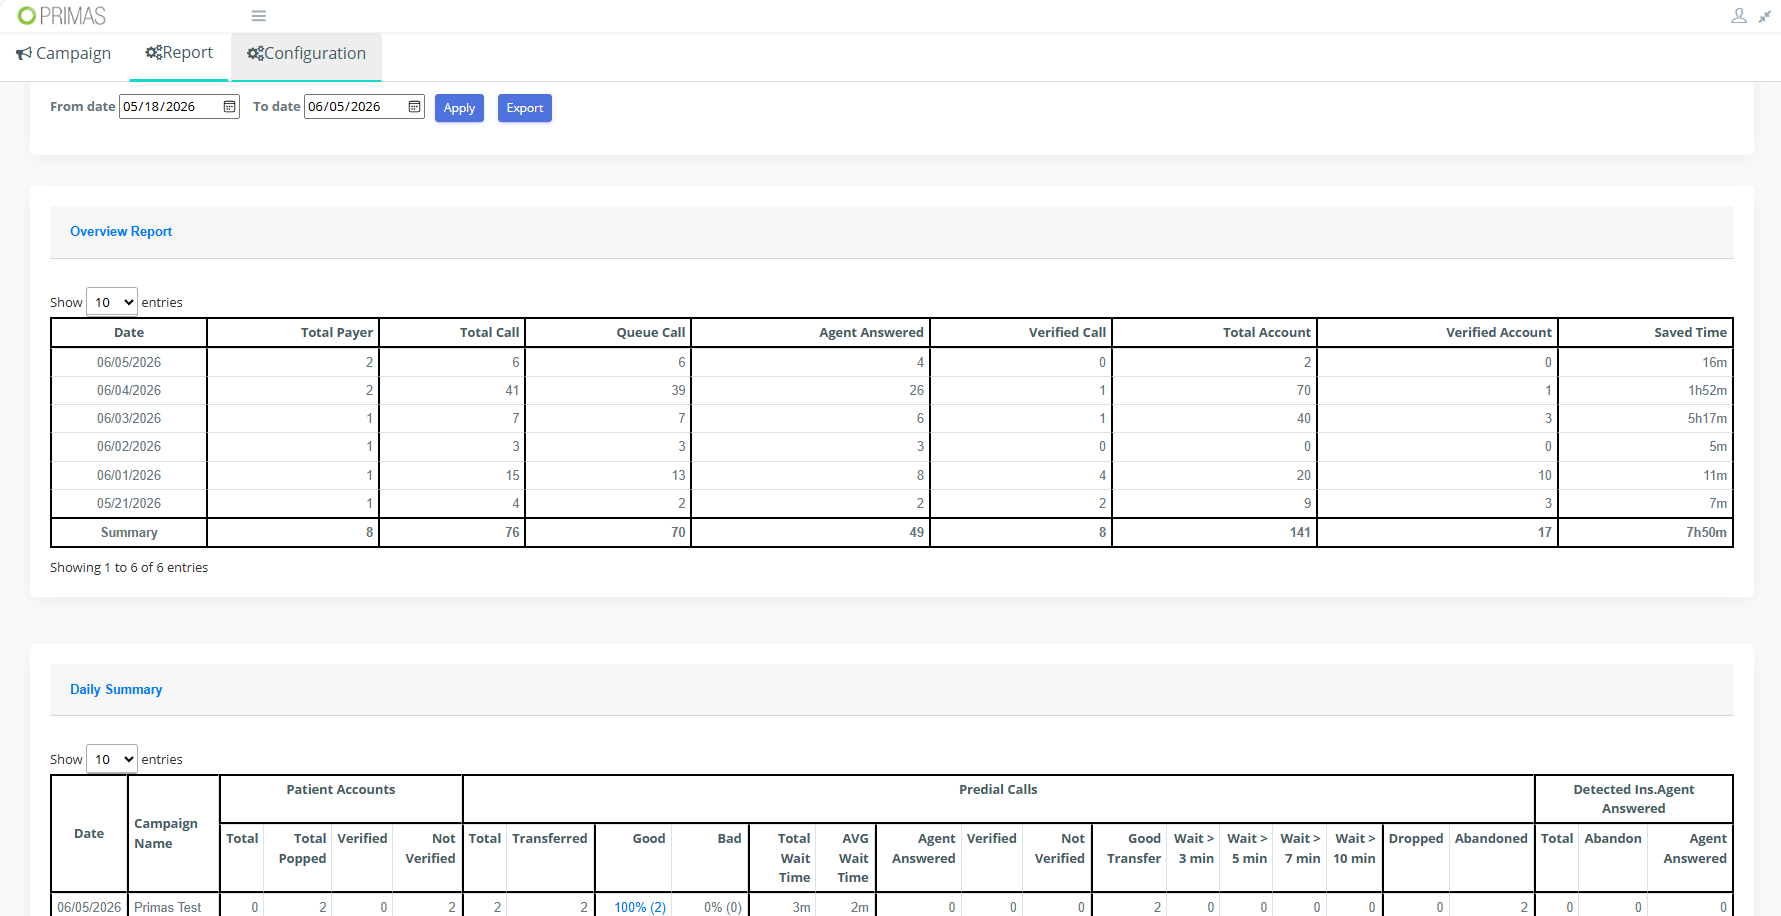Click the Summary row label
This screenshot has height=916, width=1781.
(x=129, y=533)
